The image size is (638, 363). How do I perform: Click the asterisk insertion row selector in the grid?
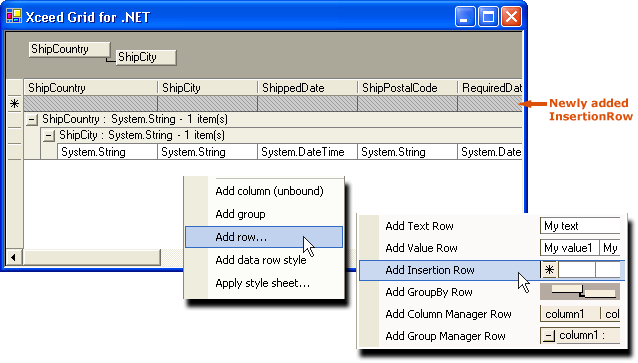[15, 104]
